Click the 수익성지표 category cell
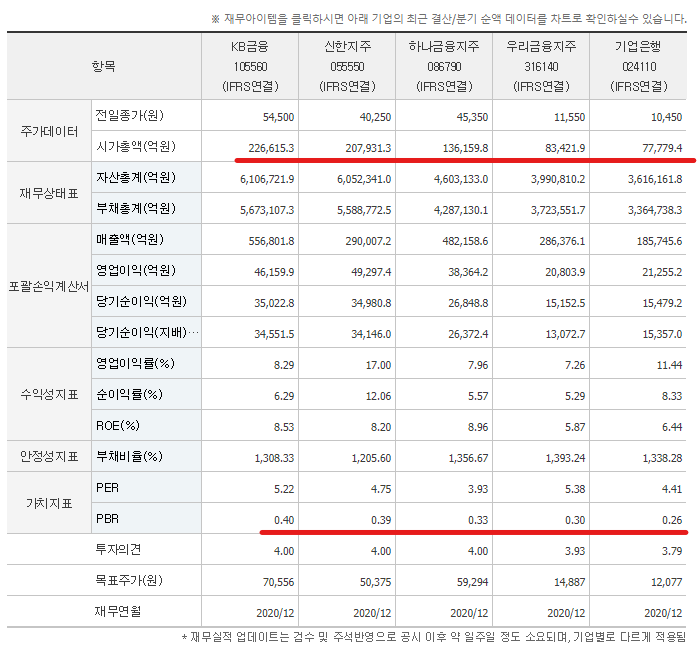 click(49, 394)
